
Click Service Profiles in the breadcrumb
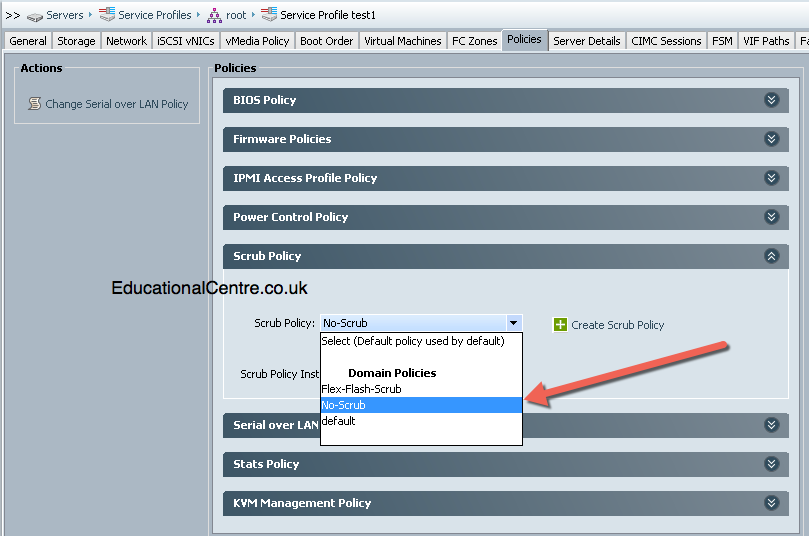(155, 15)
